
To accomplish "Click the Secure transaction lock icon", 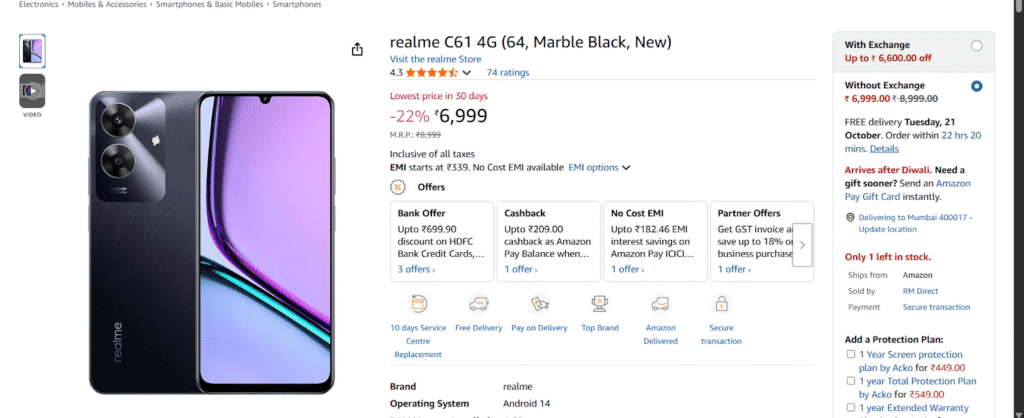I will click(721, 304).
